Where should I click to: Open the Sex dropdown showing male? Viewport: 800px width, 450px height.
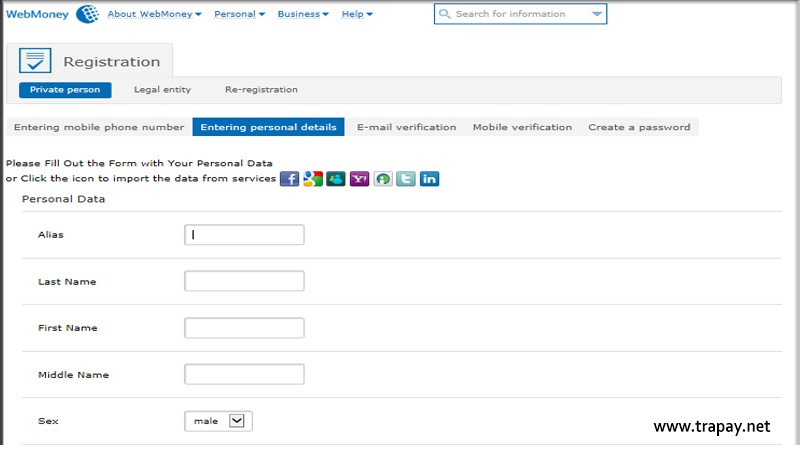point(218,421)
